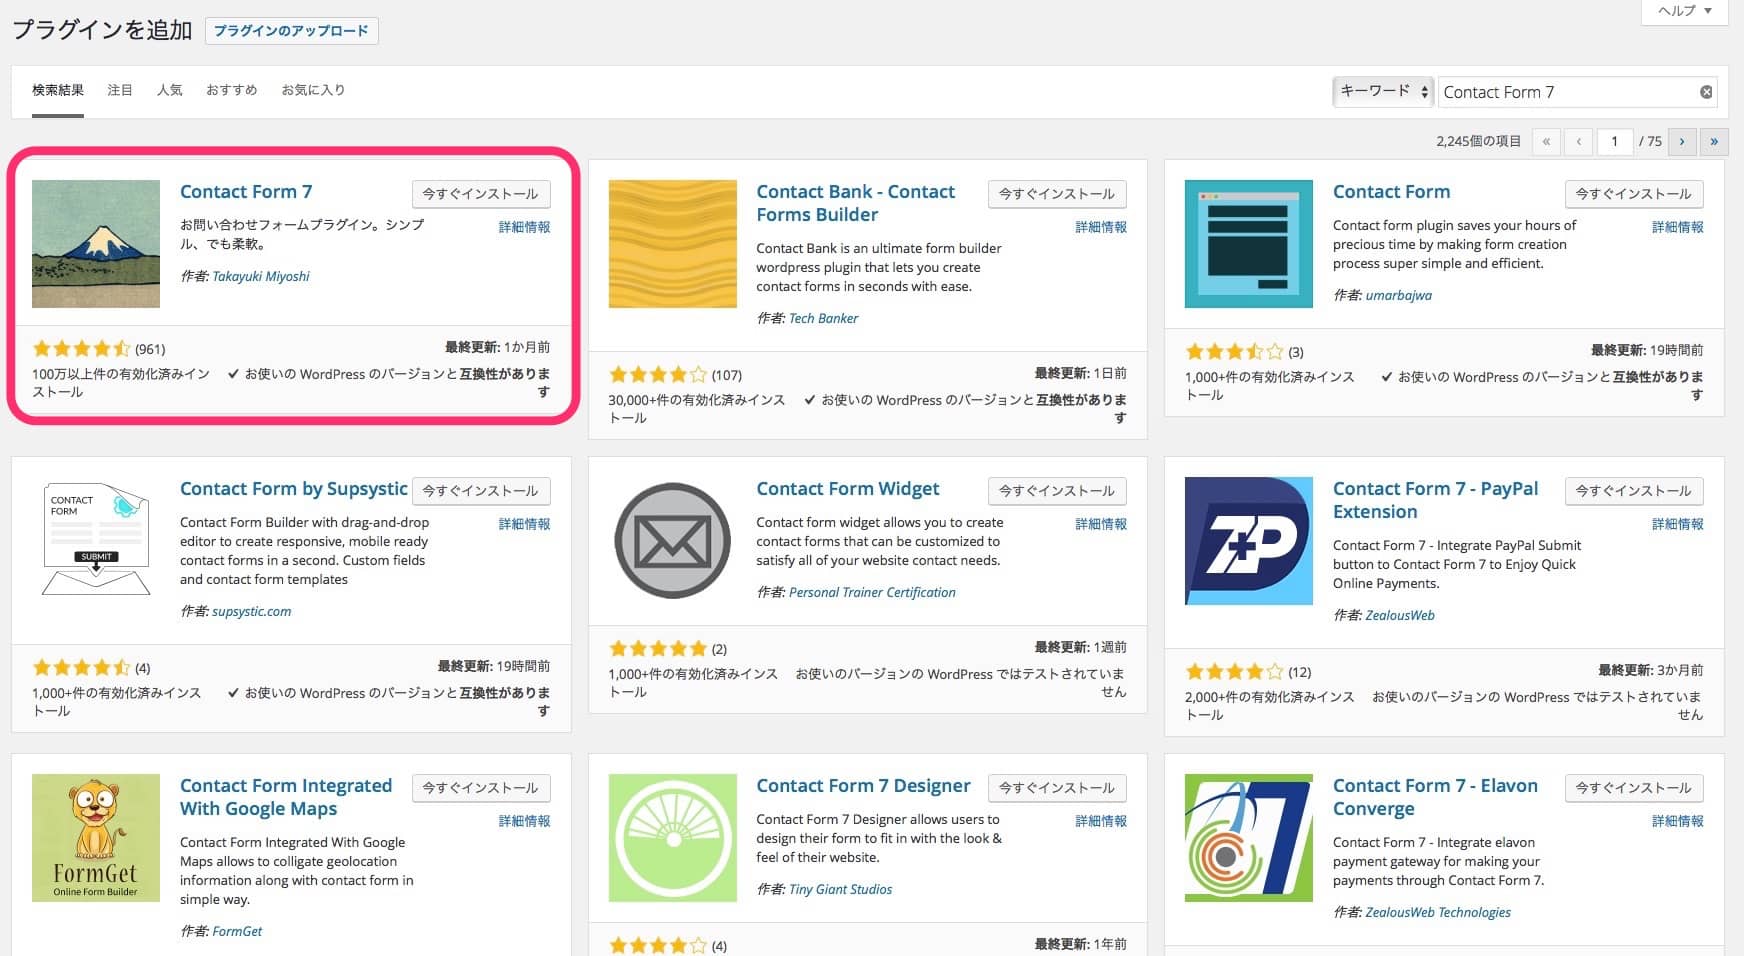Open author link Tiny Giant Studios
This screenshot has height=956, width=1744.
point(841,889)
